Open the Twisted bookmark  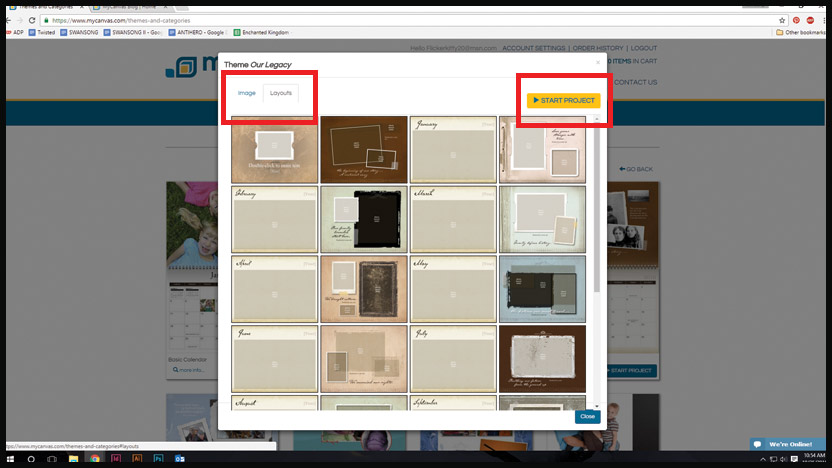pos(42,32)
